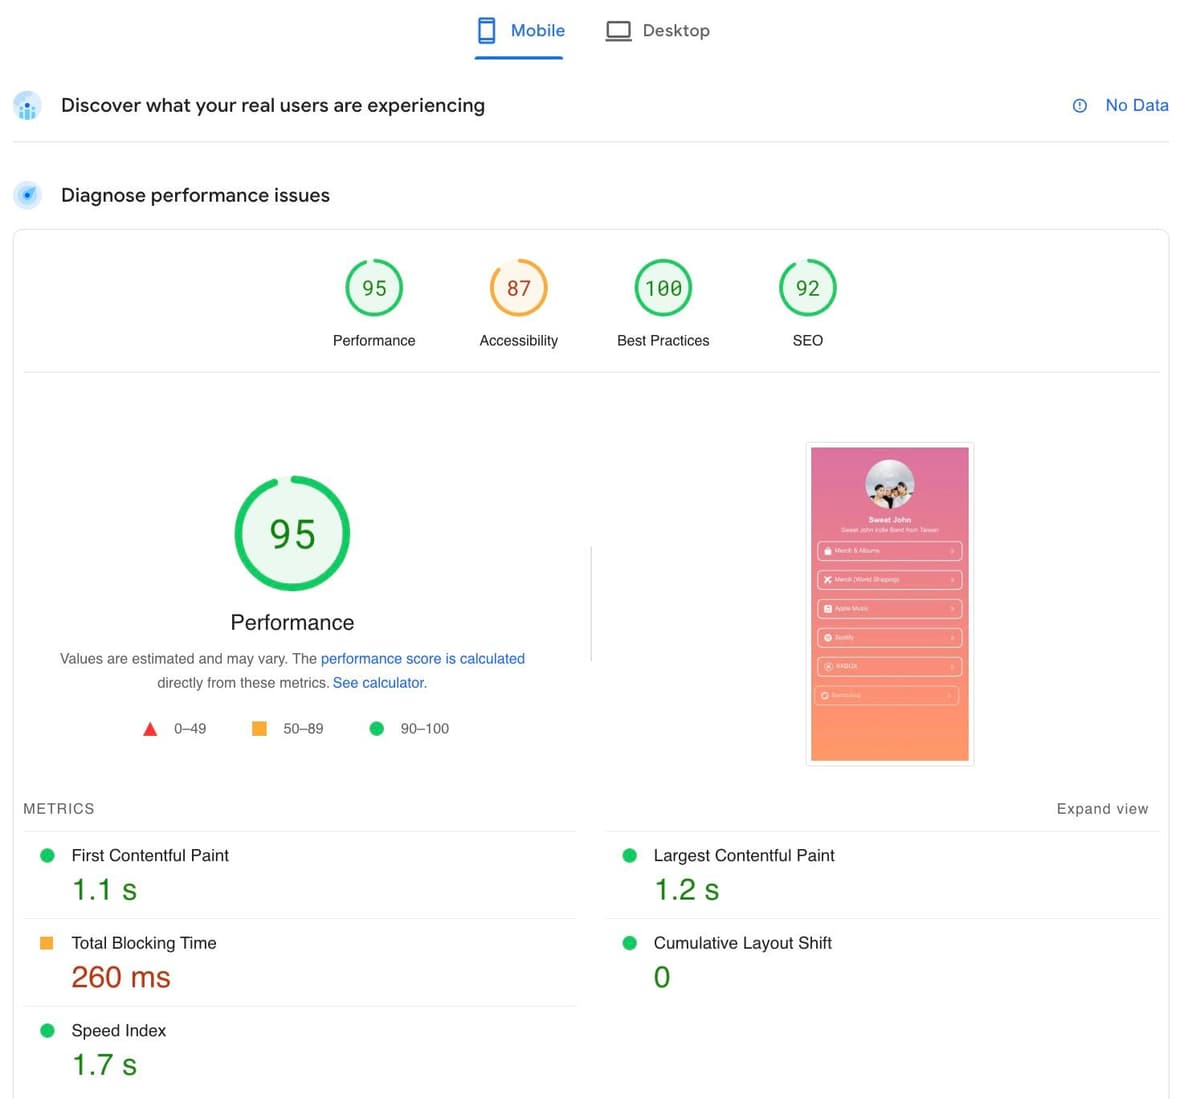Switch to the Desktop tab
This screenshot has width=1200, height=1099.
[659, 30]
